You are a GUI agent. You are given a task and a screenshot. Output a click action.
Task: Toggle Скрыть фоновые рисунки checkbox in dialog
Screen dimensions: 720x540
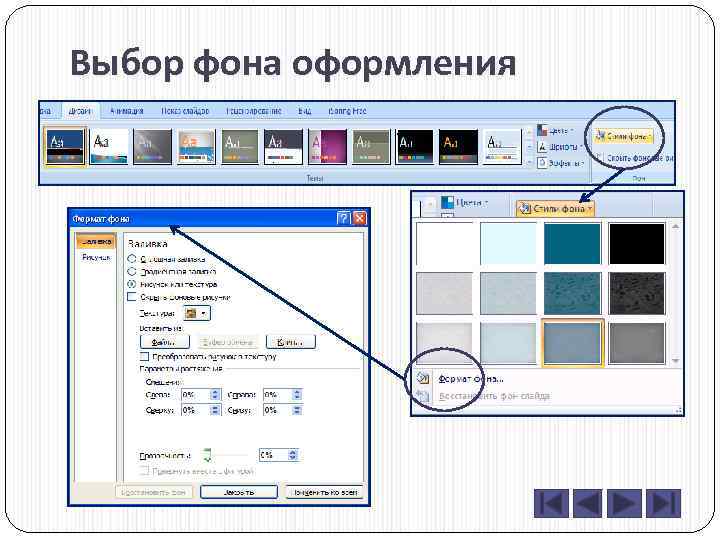point(132,297)
